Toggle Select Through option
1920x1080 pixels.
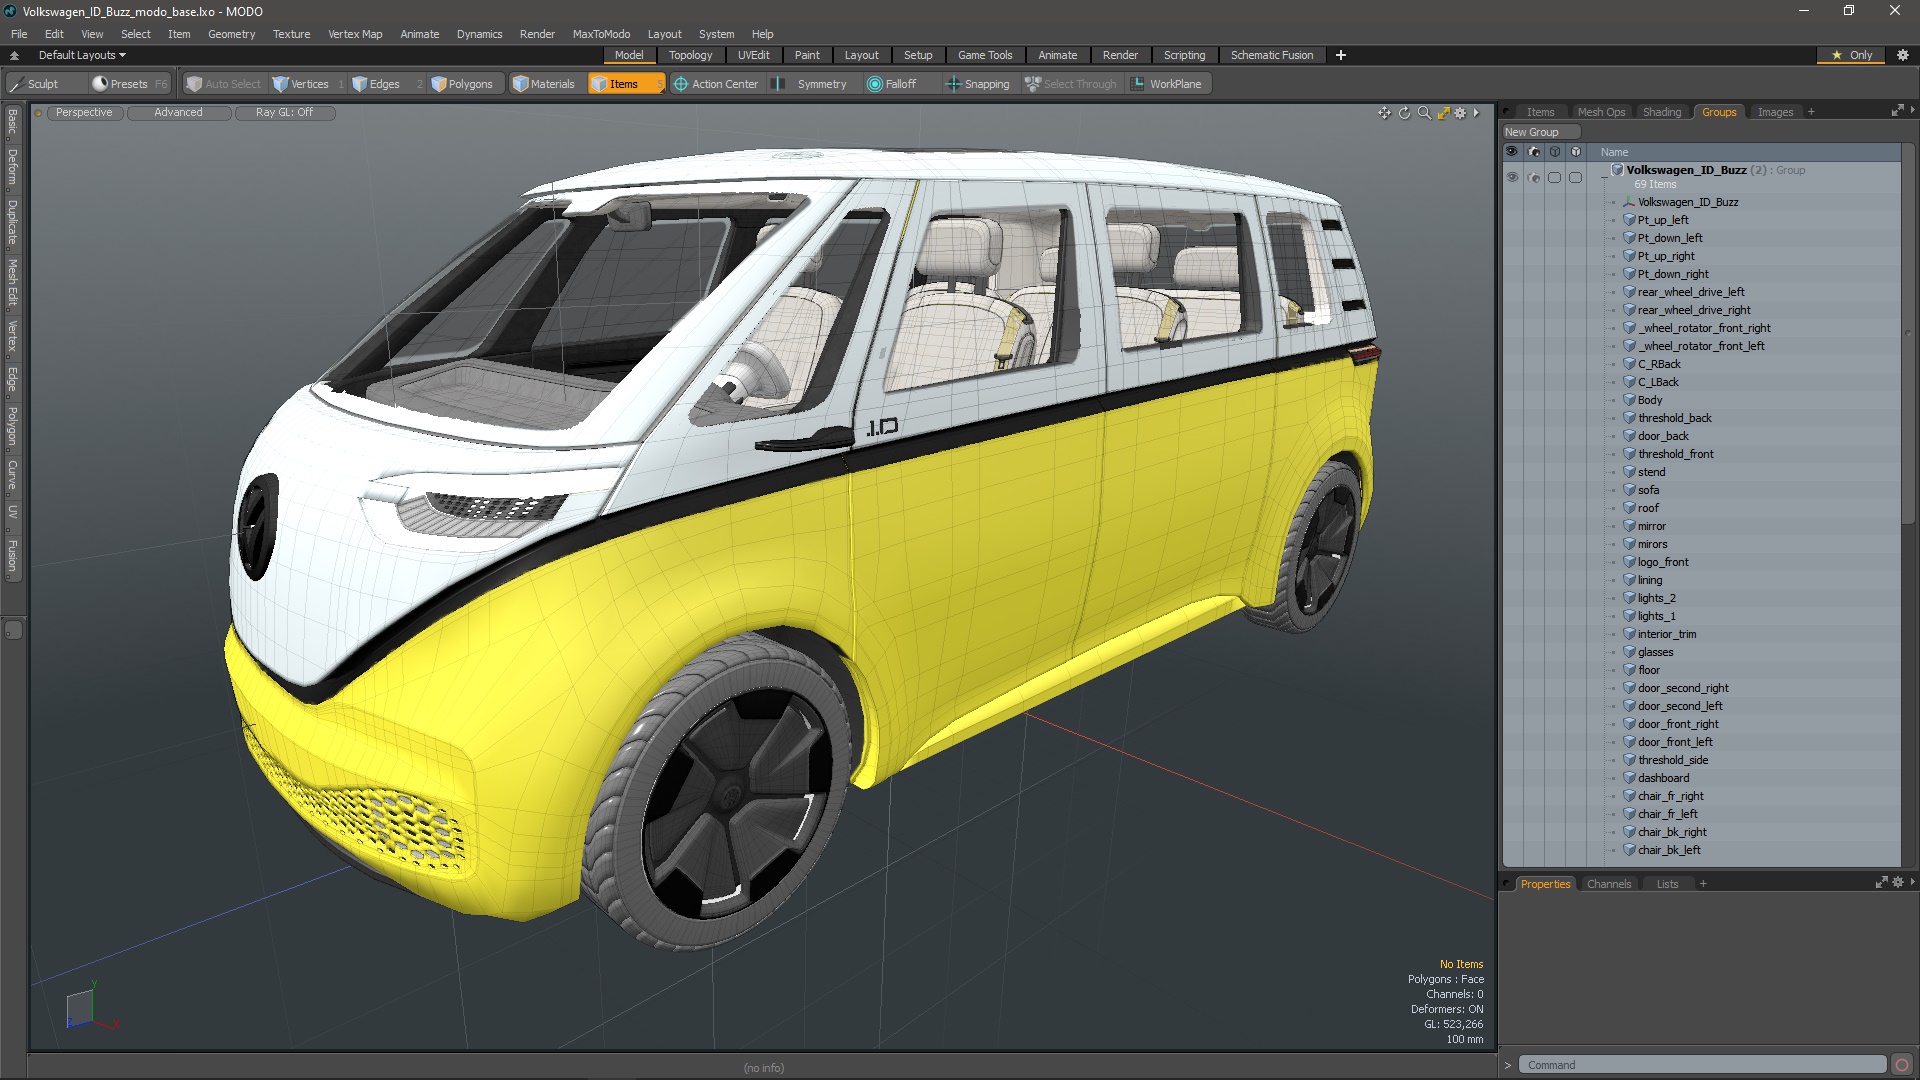(1070, 84)
